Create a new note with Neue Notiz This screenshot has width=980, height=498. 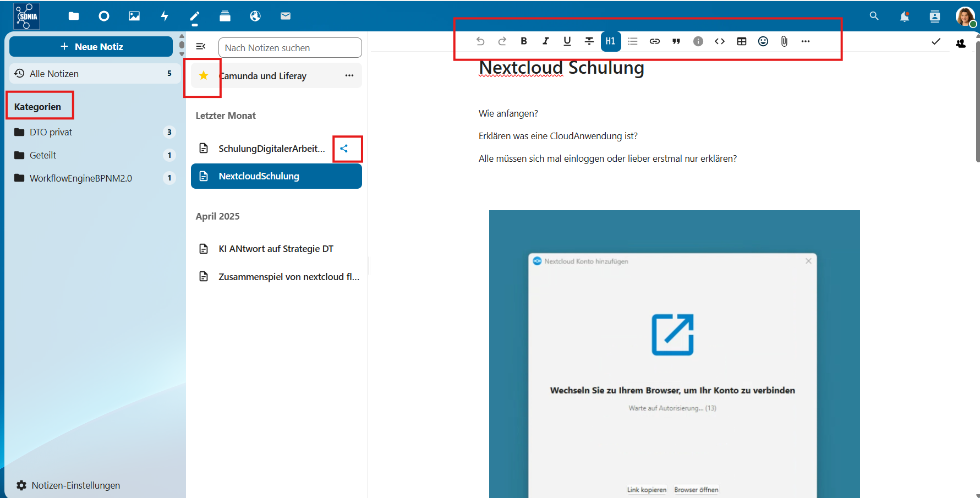point(91,46)
